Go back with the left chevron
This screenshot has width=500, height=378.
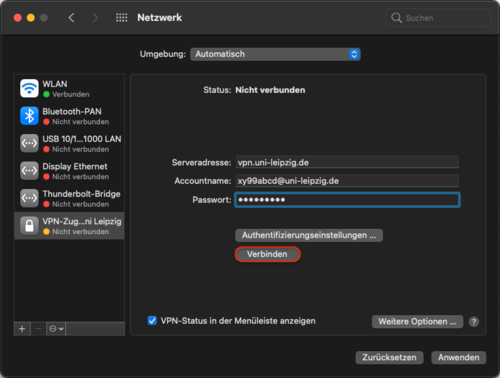(x=71, y=18)
